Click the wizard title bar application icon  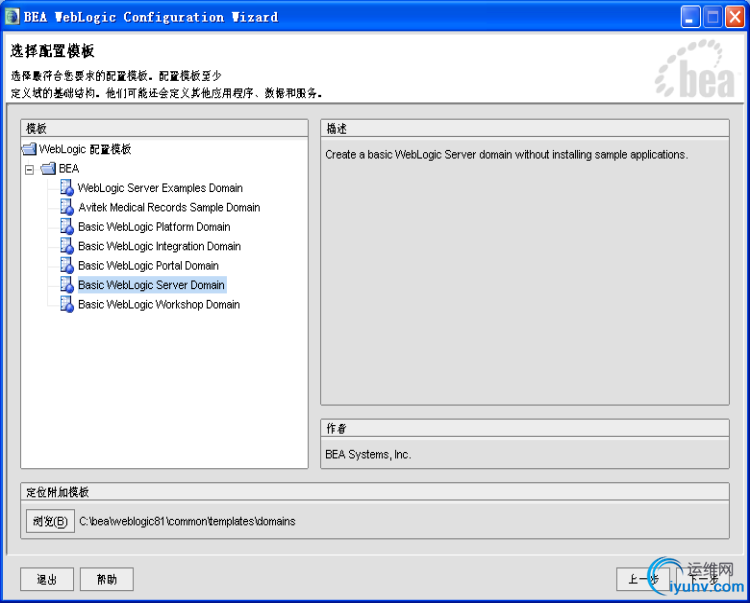point(12,17)
